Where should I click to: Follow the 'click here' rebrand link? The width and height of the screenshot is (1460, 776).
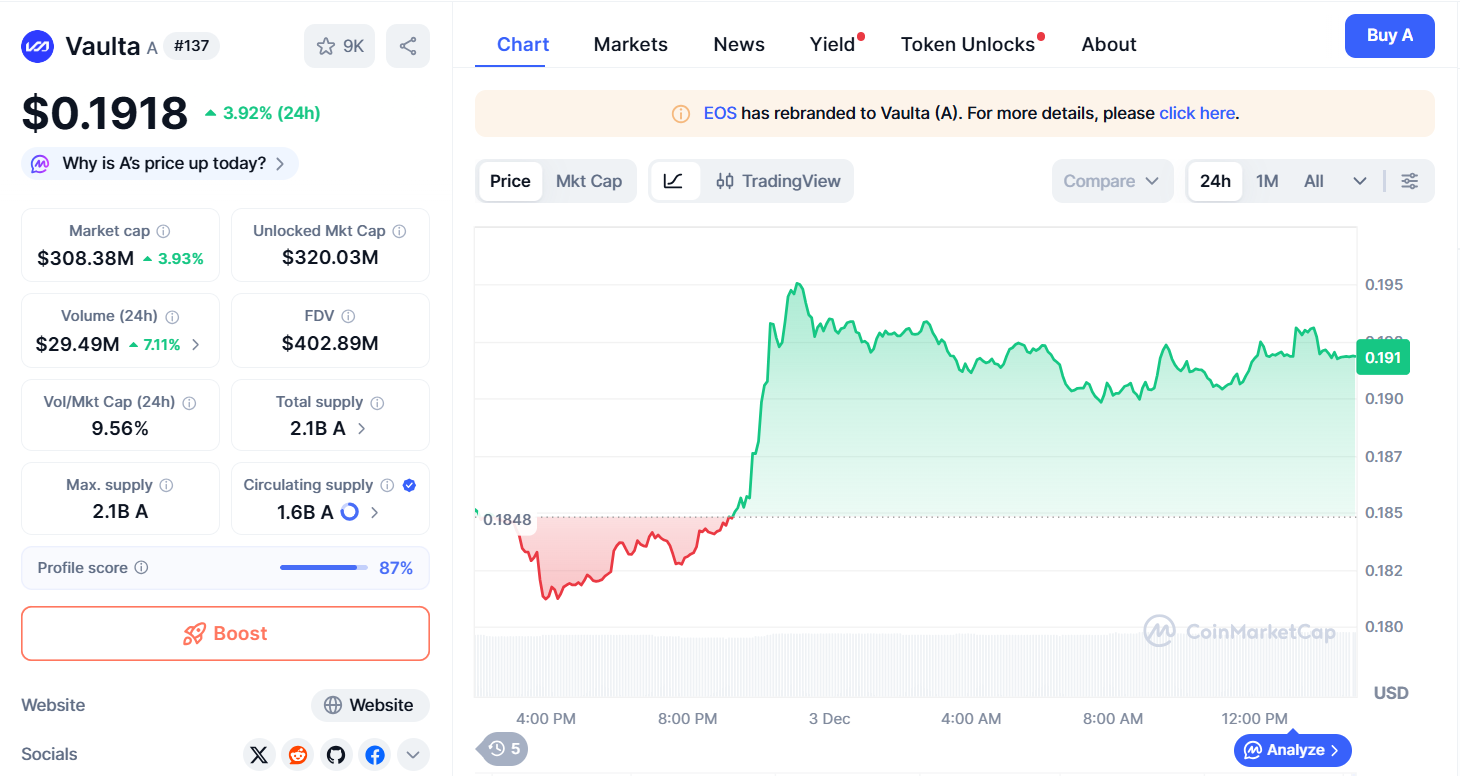click(x=1197, y=113)
